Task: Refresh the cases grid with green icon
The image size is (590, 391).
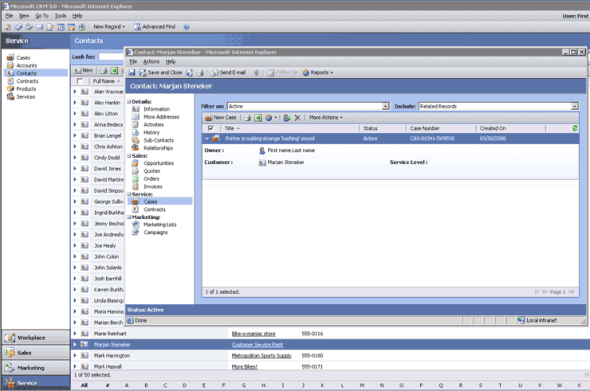Action: (x=575, y=128)
